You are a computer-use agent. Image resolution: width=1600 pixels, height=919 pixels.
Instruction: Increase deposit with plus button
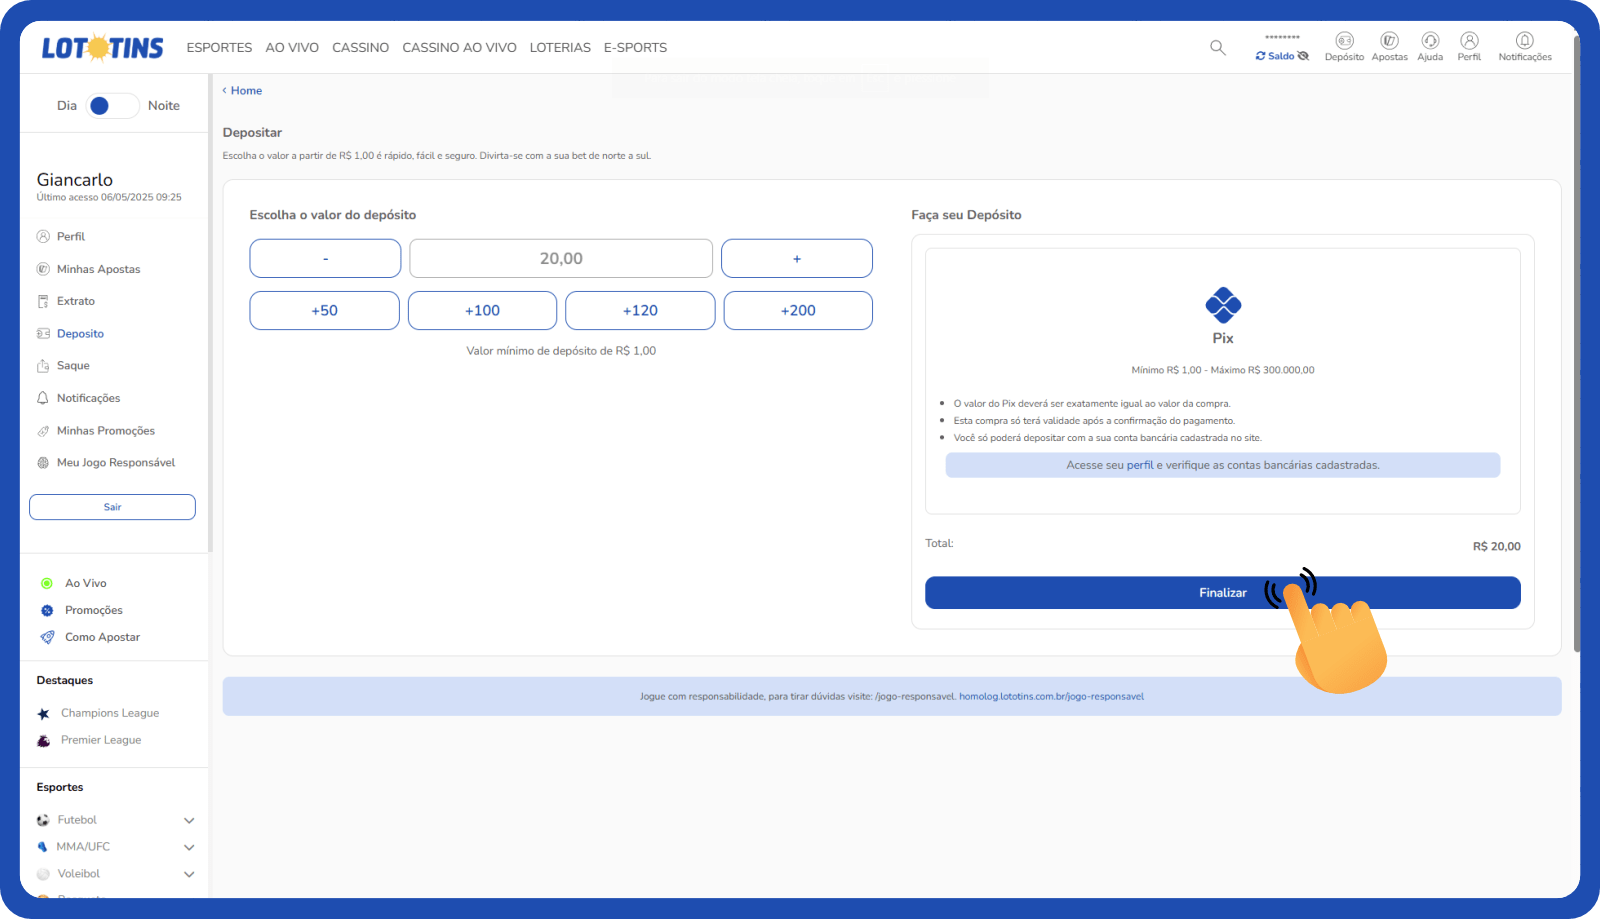(x=797, y=258)
